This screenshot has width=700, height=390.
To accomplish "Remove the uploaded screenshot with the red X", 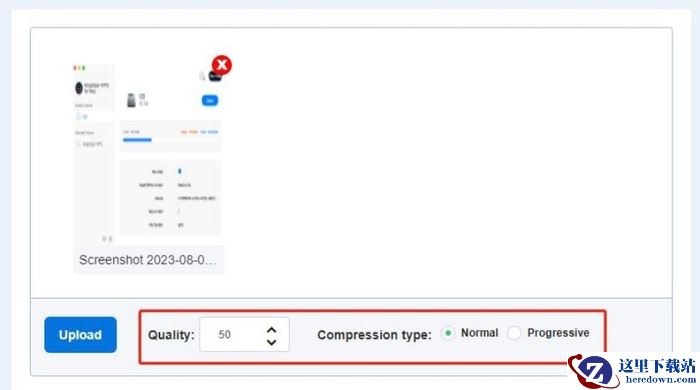I will coord(222,65).
